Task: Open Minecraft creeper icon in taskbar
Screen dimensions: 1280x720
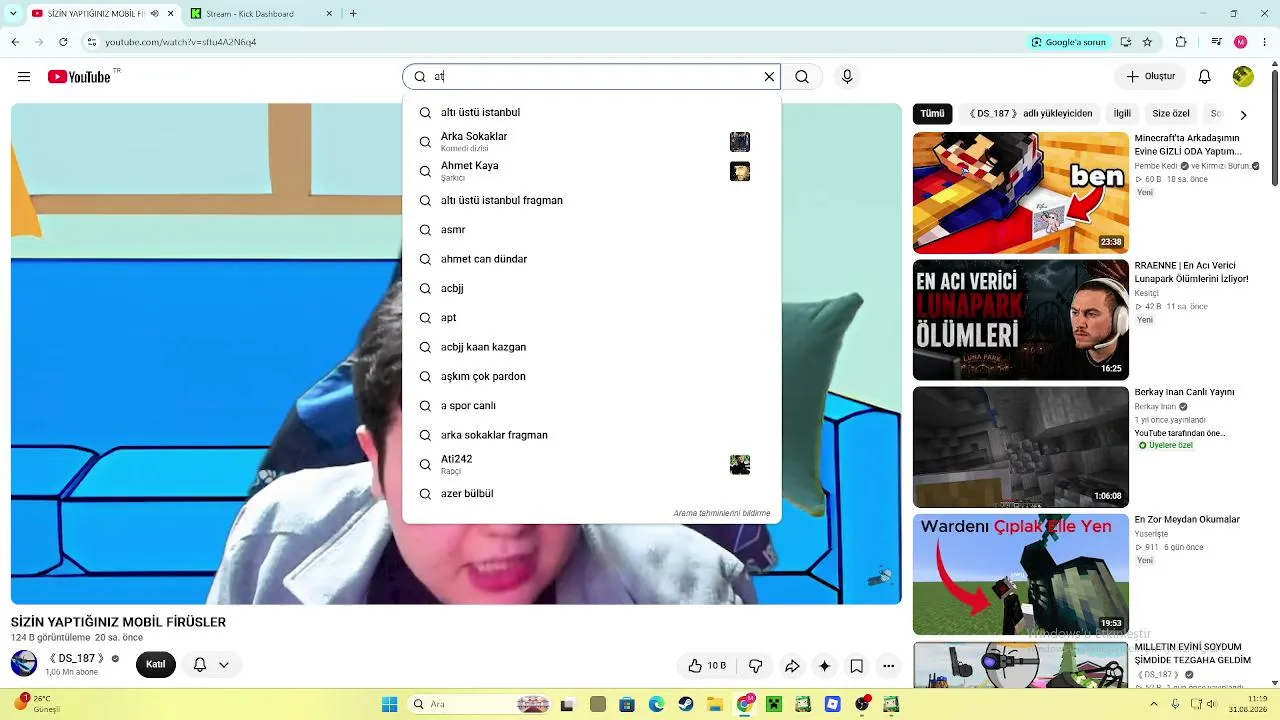Action: click(773, 704)
